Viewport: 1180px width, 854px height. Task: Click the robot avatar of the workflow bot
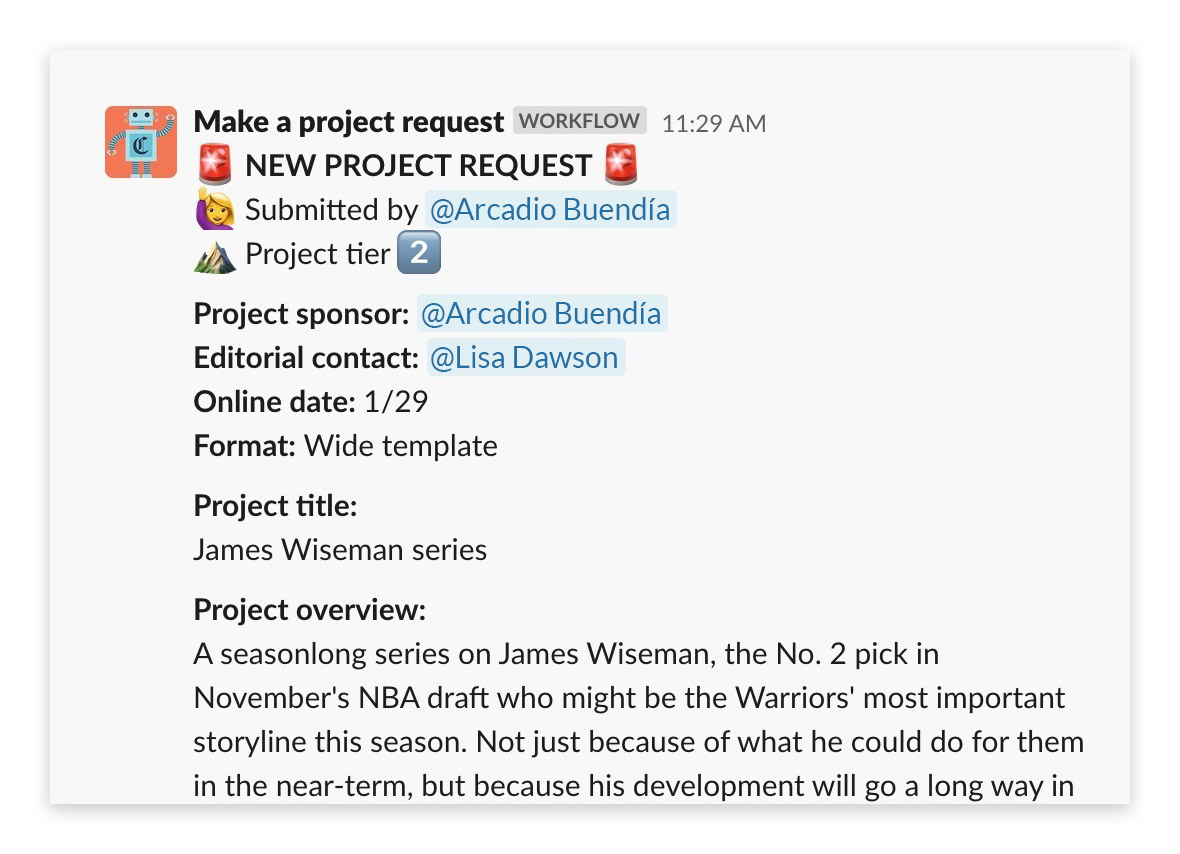coord(141,142)
